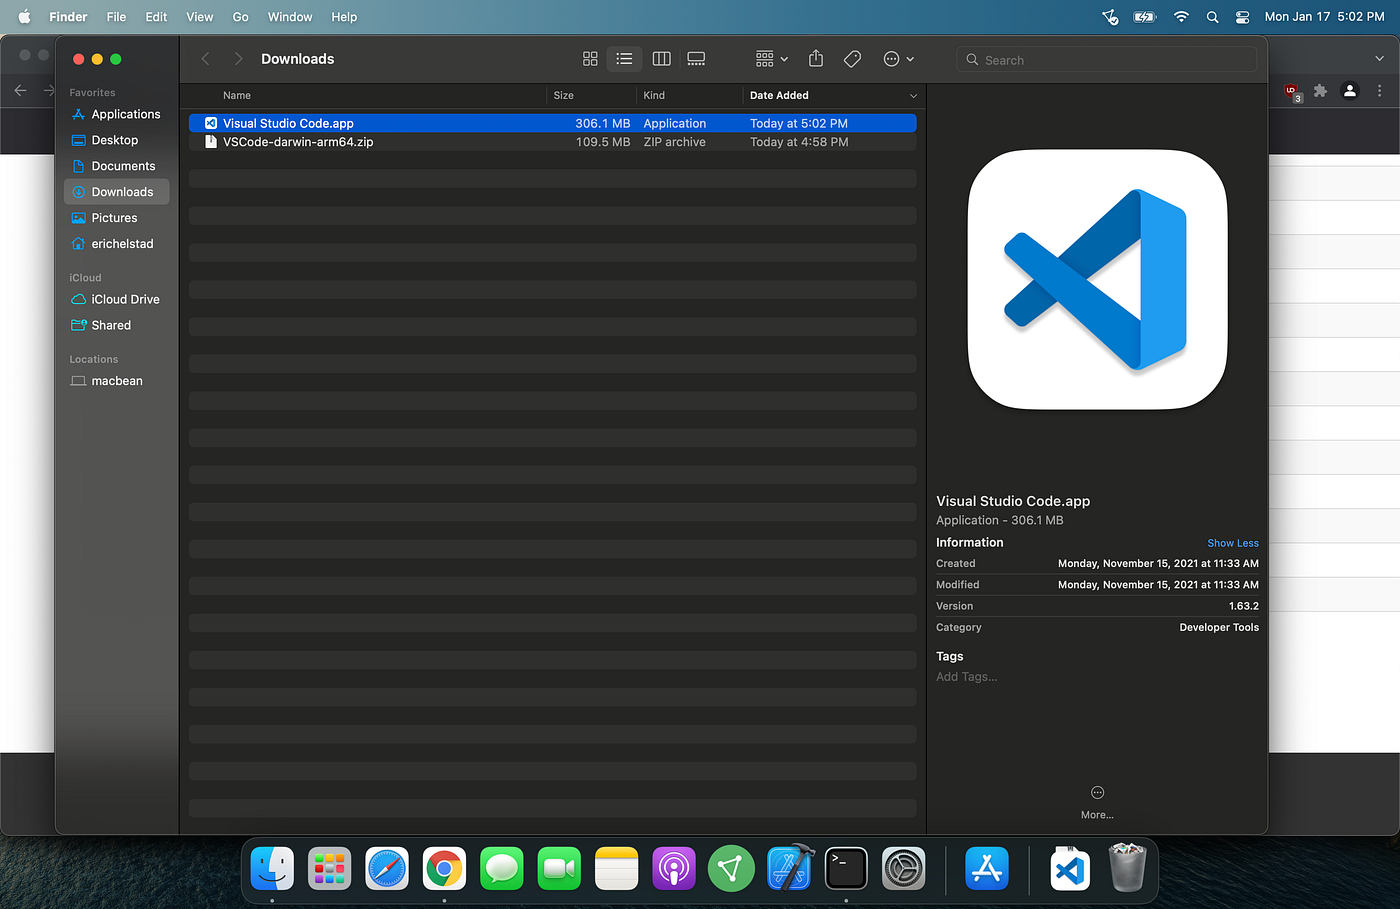Click the Edit Tags toolbar icon

[x=852, y=59]
